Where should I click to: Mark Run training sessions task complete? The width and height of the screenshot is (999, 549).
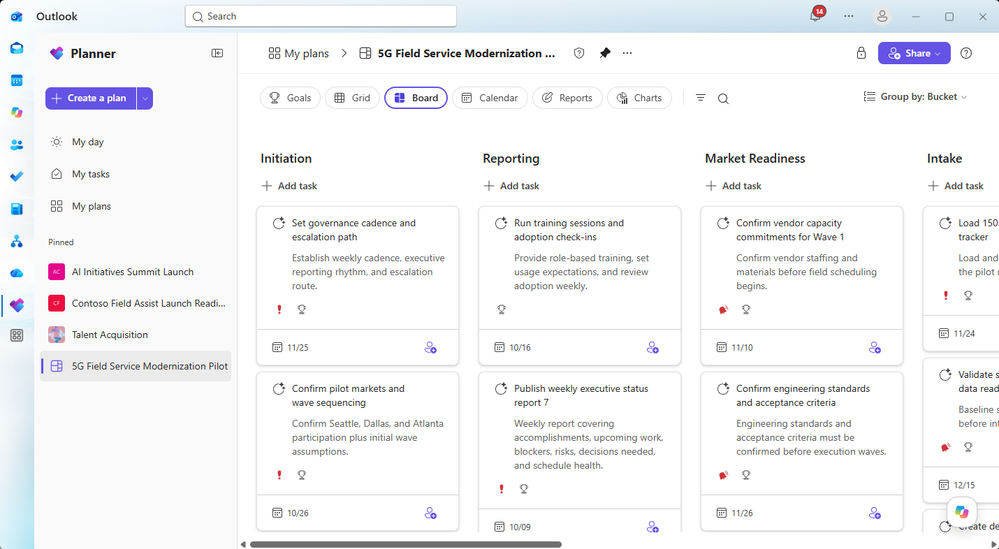coord(501,224)
